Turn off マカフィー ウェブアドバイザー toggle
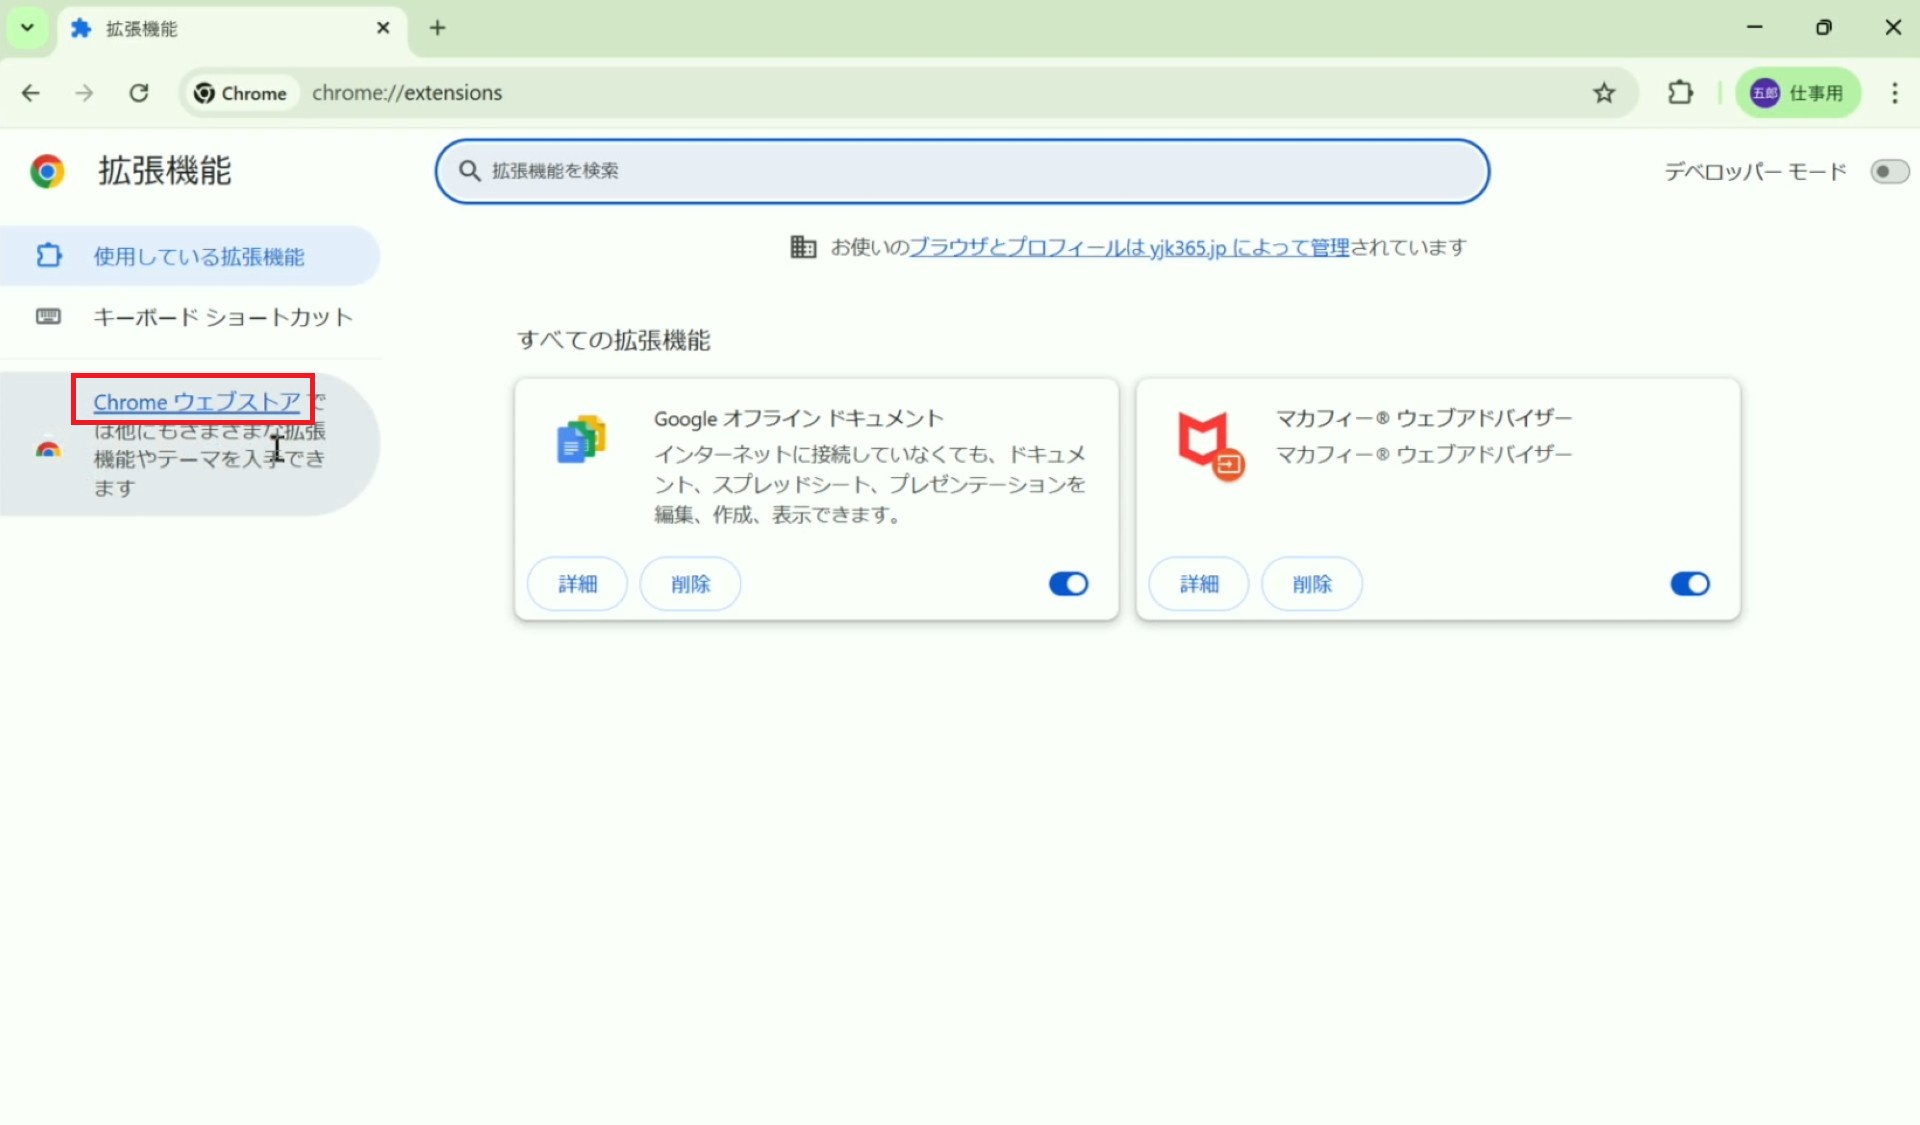Viewport: 1920px width, 1125px height. point(1689,584)
